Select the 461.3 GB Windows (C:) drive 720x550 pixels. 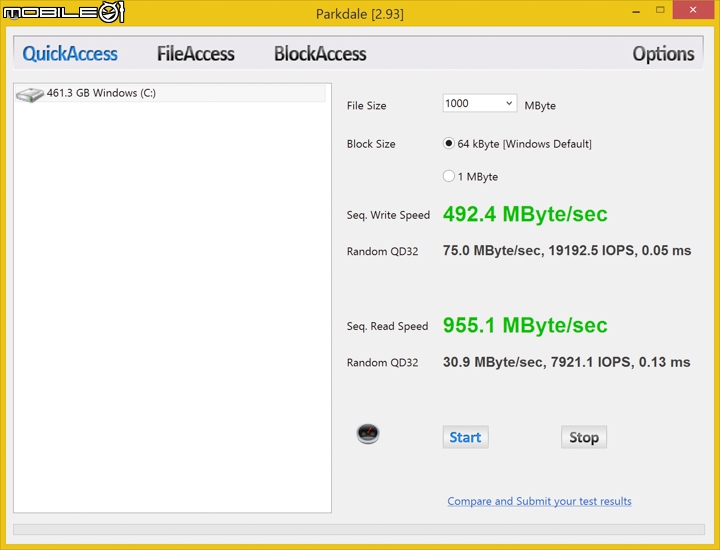coord(170,93)
